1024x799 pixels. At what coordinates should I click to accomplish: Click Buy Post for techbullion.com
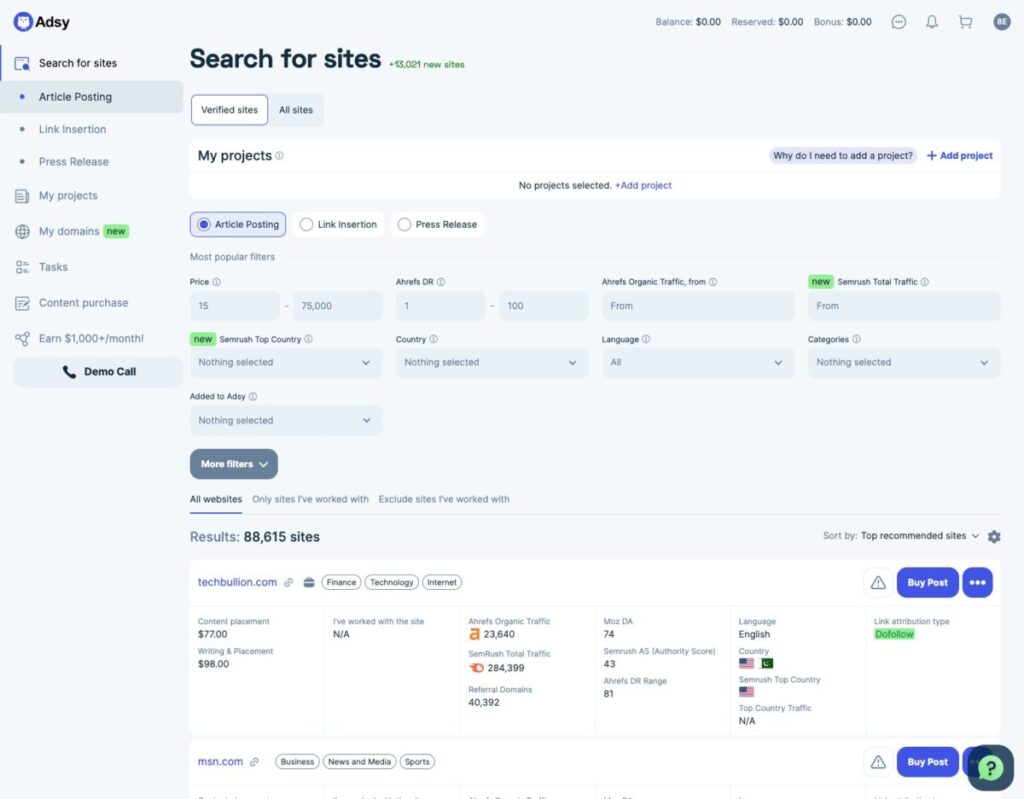(927, 582)
